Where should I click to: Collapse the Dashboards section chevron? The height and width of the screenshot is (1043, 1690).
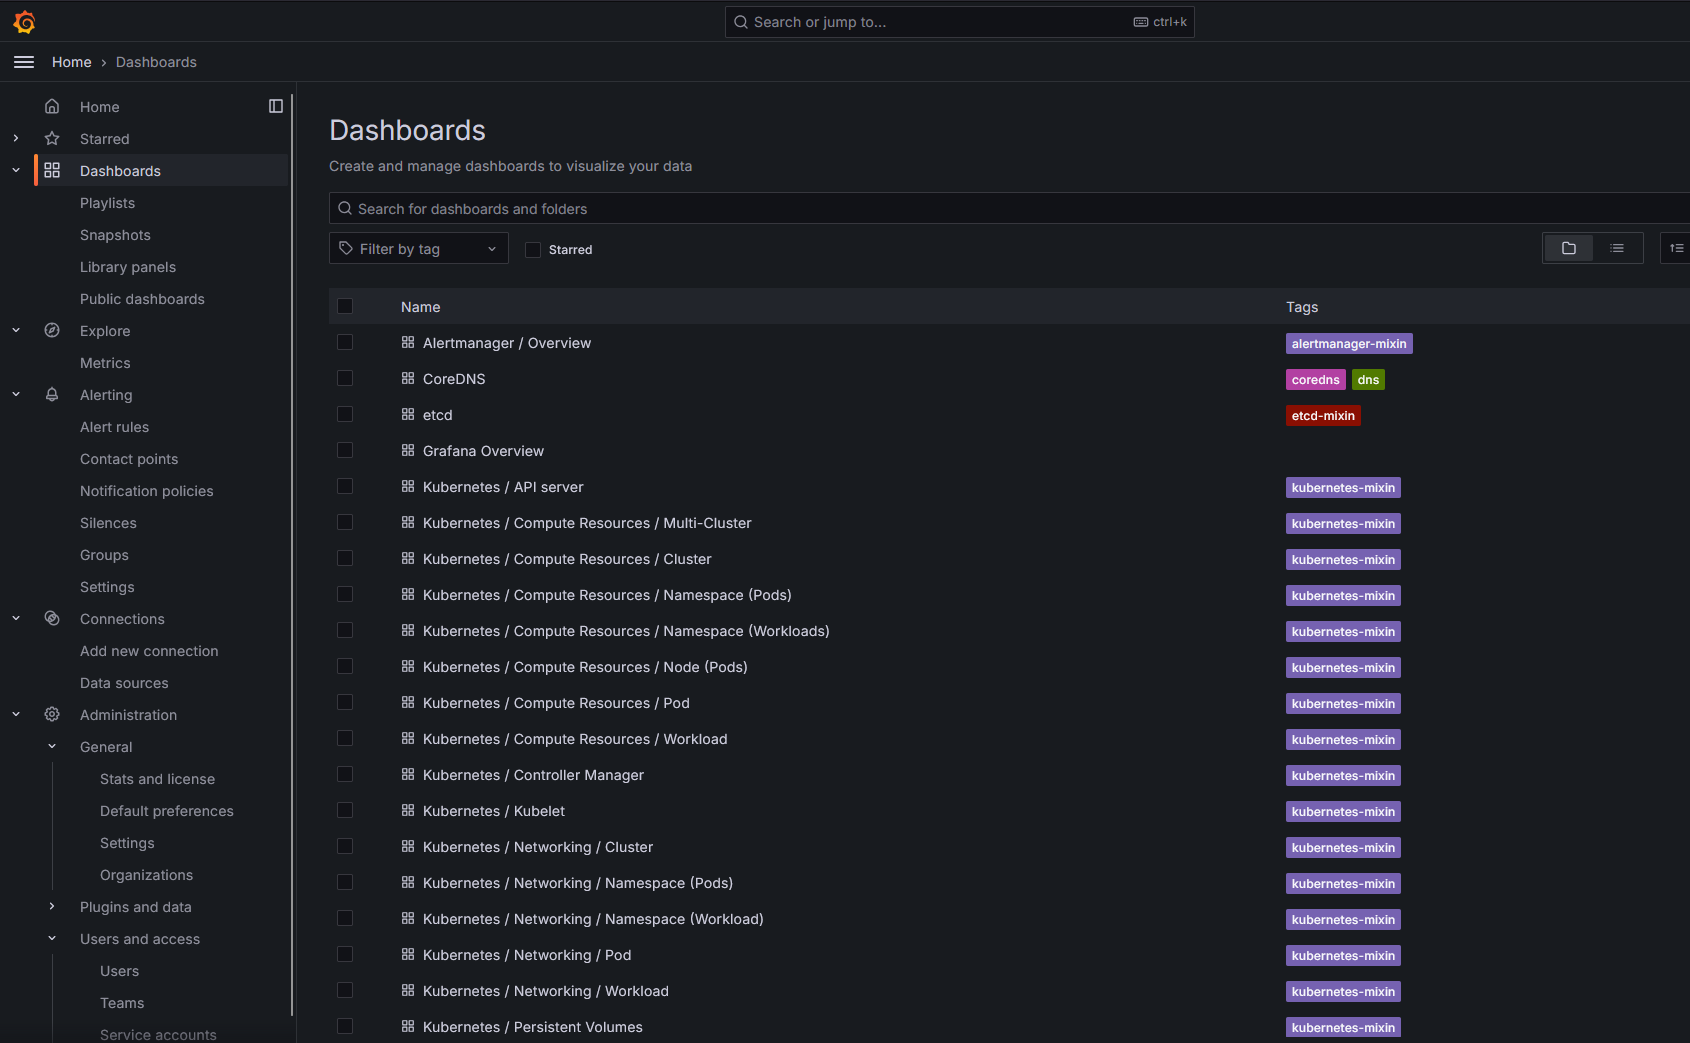[16, 170]
